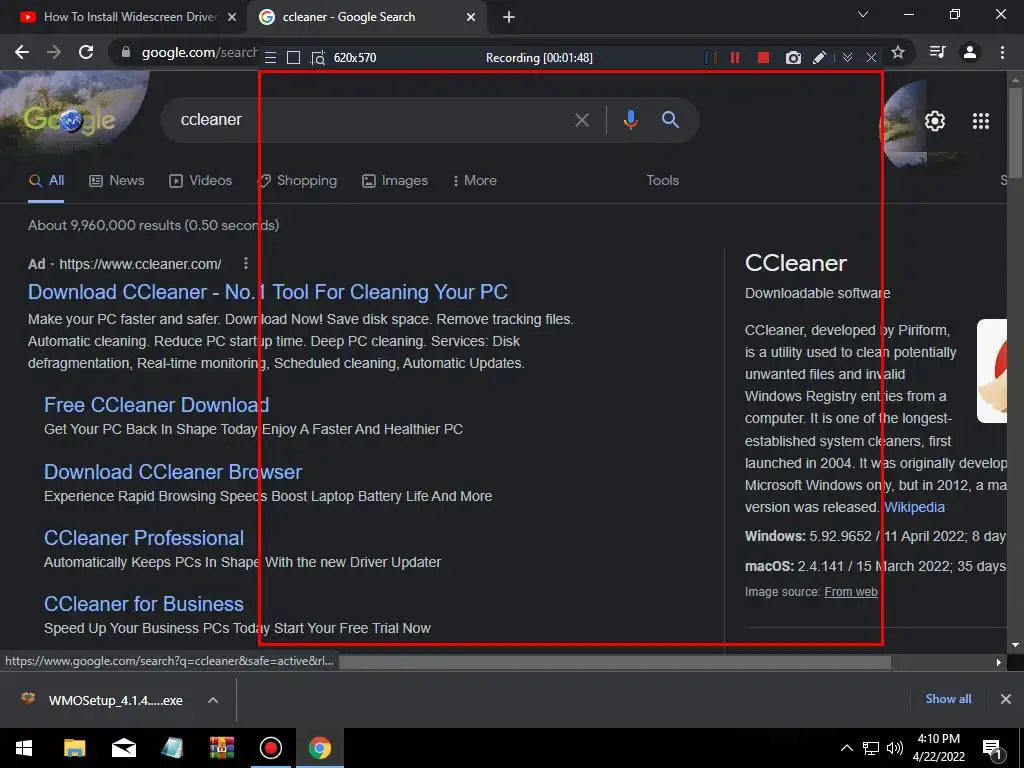This screenshot has width=1024, height=768.
Task: Click the region select magnifier icon
Action: point(318,57)
